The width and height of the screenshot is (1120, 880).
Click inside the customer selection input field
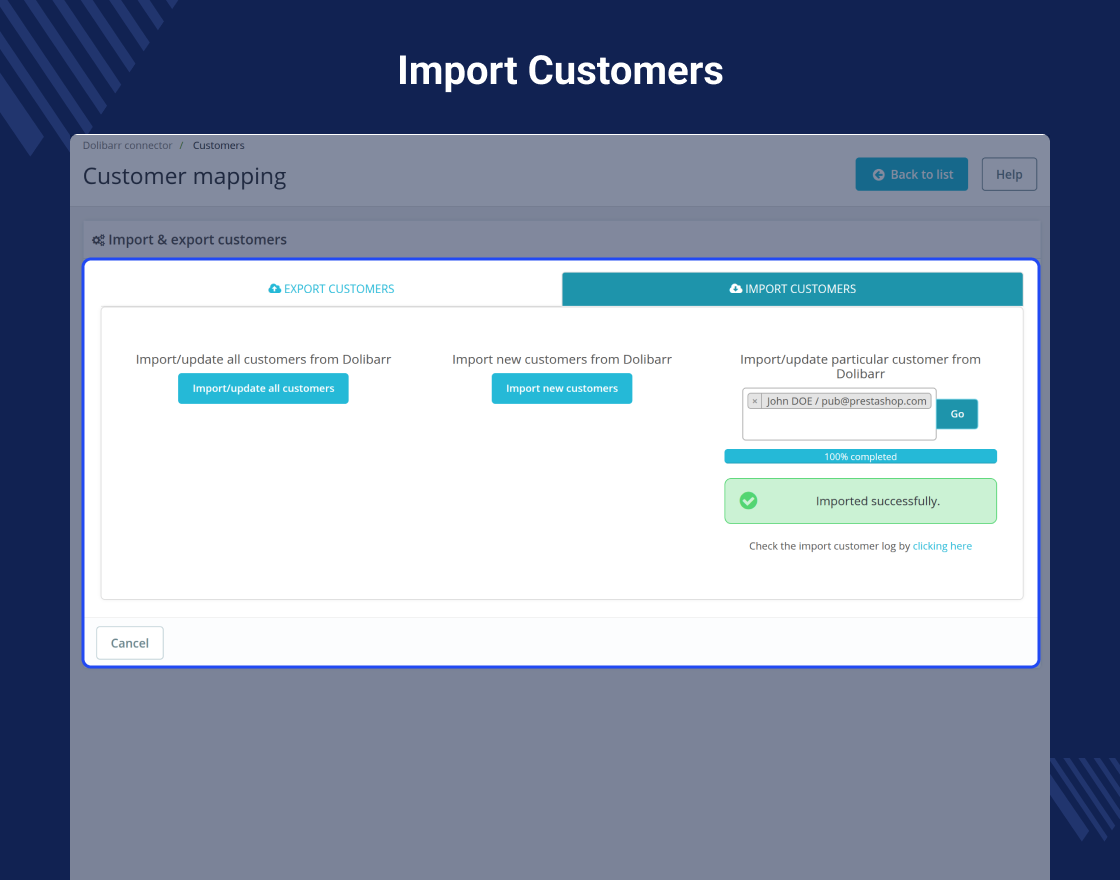click(x=839, y=425)
